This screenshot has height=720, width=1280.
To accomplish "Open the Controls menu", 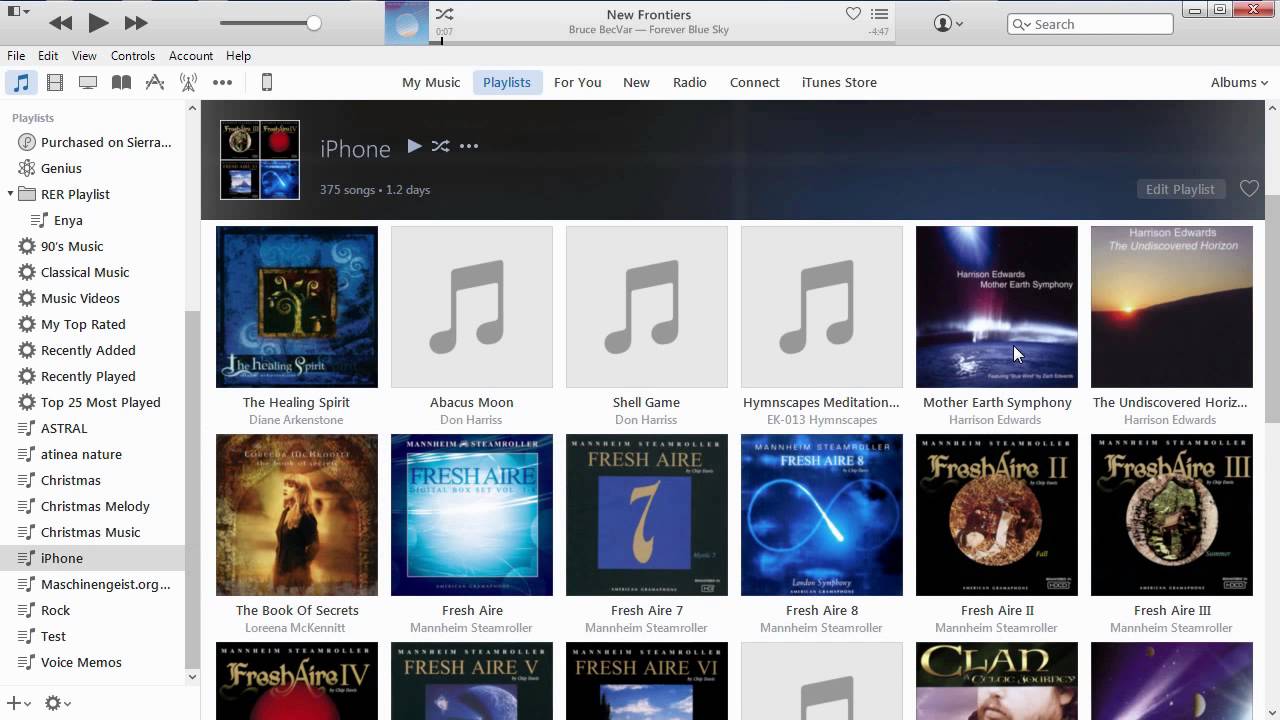I will tap(133, 56).
